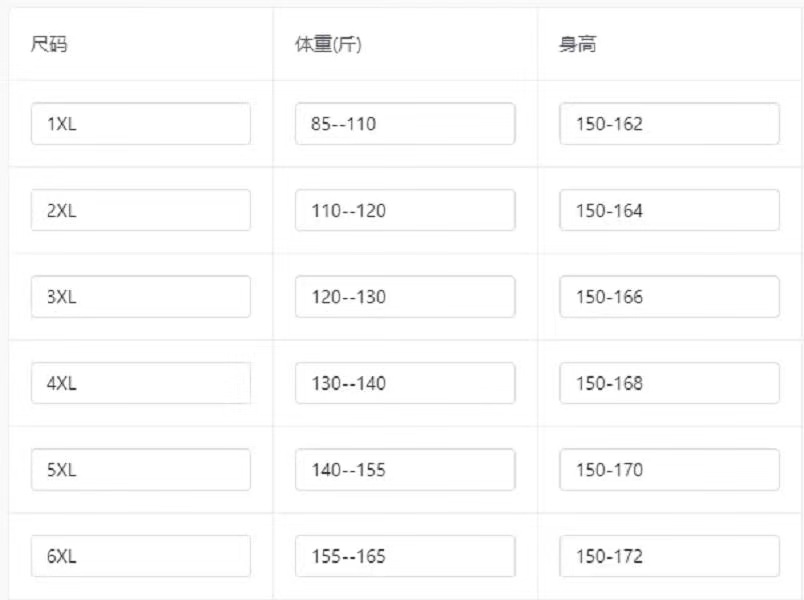Select the 140--155 weight field
804x600 pixels.
pyautogui.click(x=405, y=470)
